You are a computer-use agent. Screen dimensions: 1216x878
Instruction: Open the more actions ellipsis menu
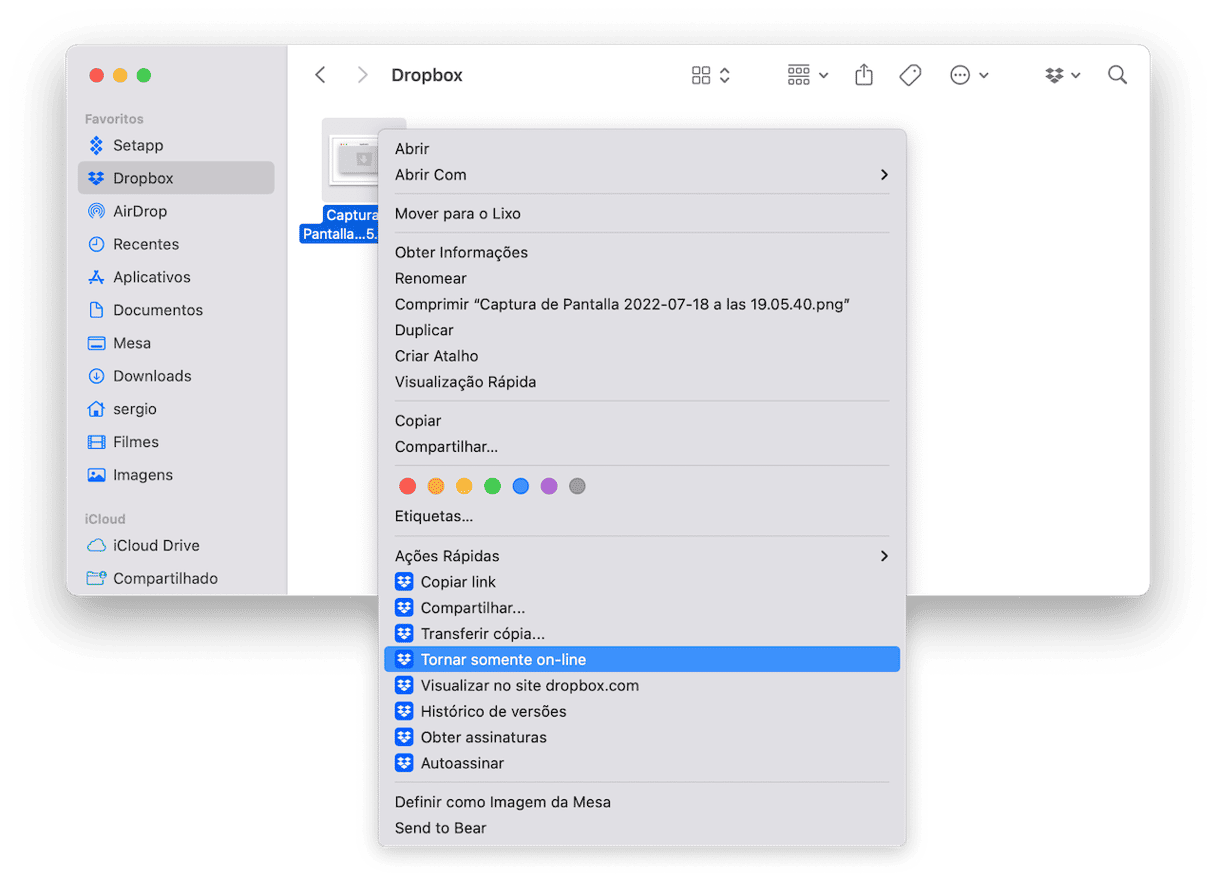coord(968,75)
